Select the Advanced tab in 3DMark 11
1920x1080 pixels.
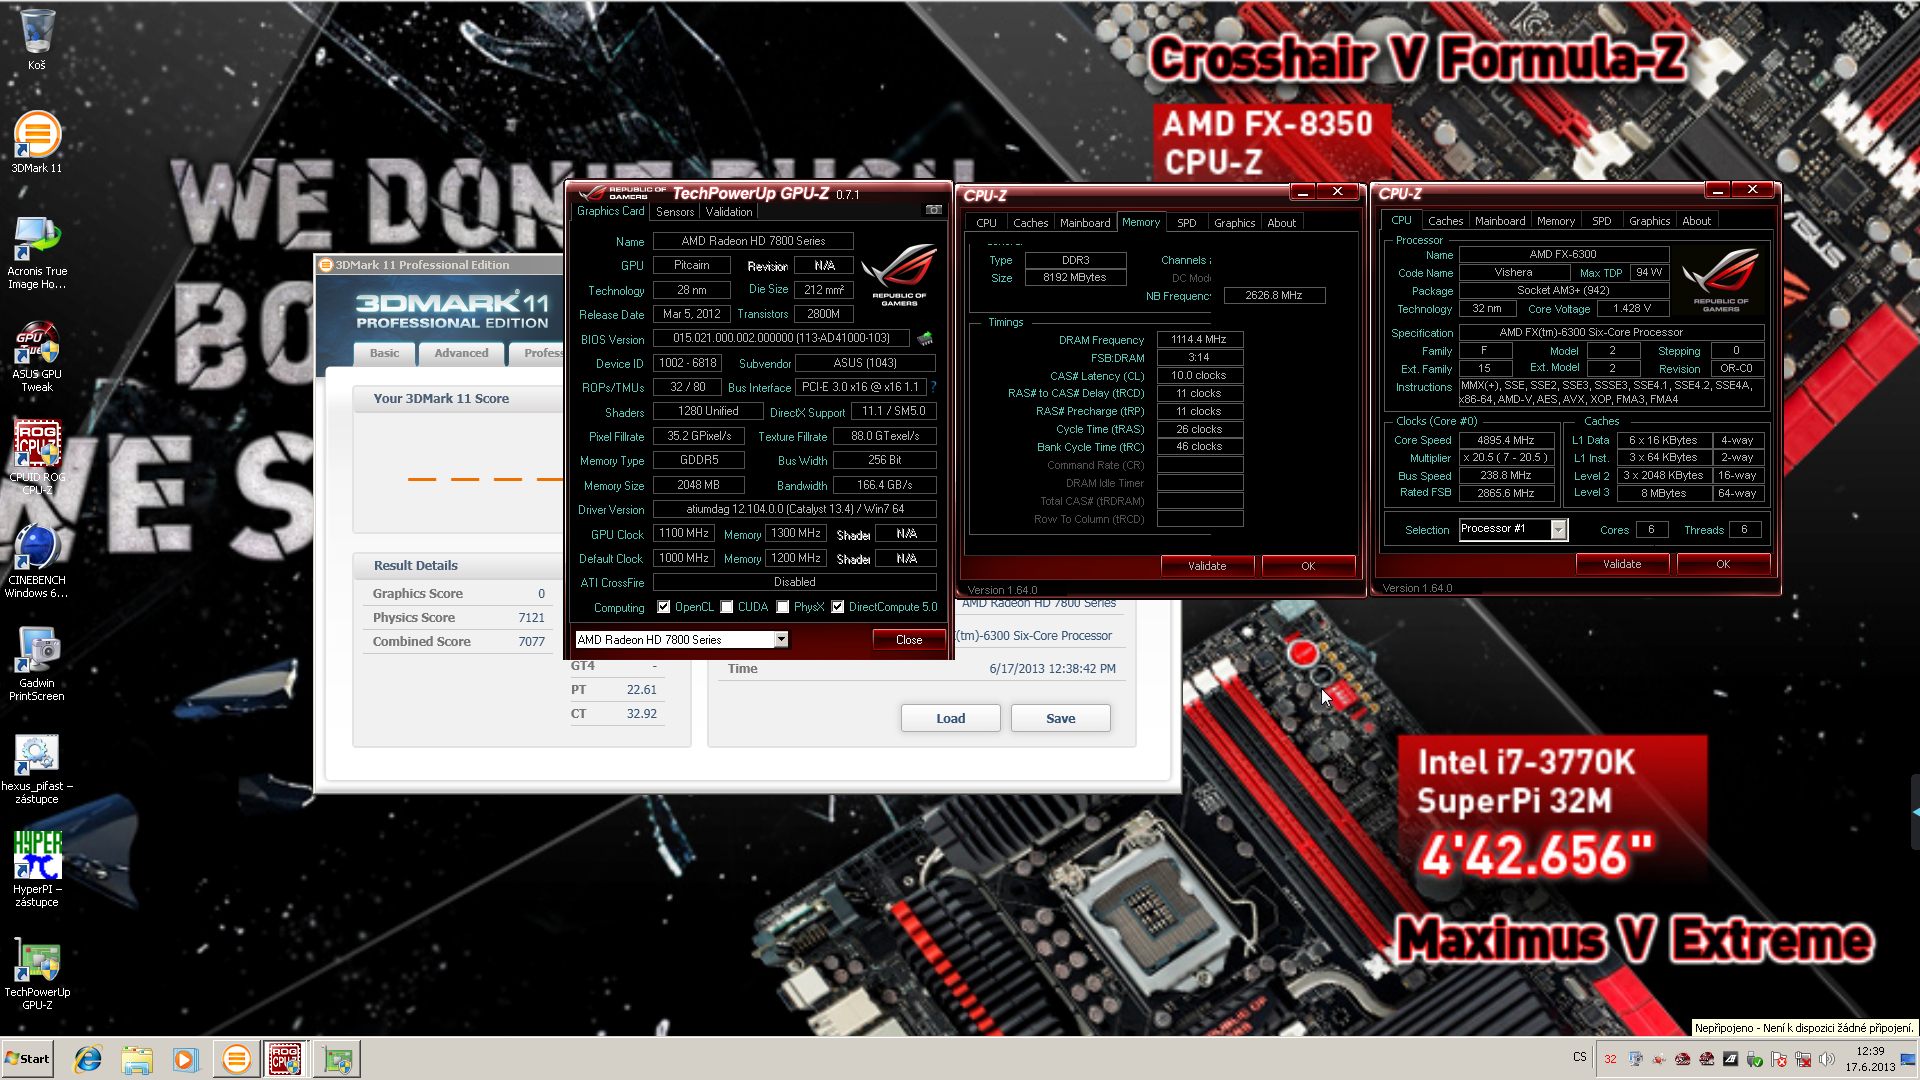pos(460,352)
